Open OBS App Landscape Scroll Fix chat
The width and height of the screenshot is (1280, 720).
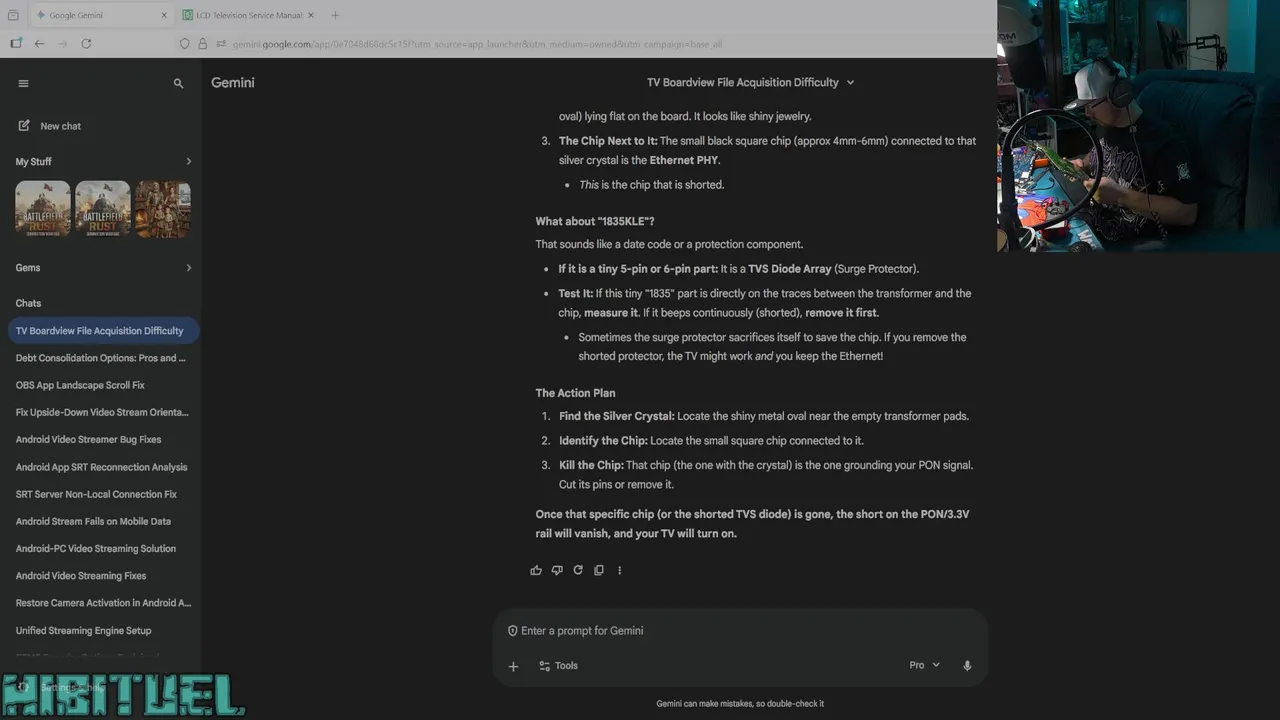point(103,385)
